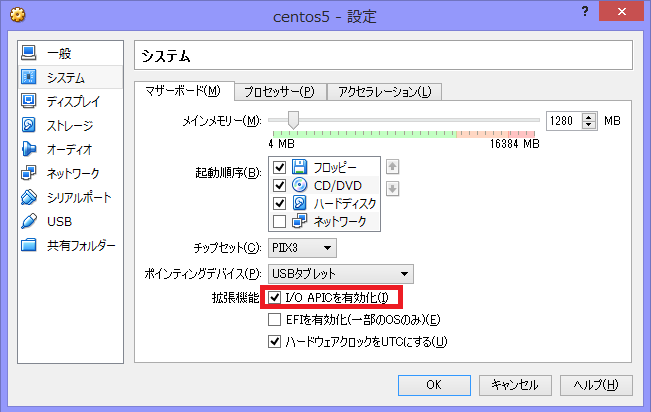The image size is (651, 412).
Task: Click the hard disk icon in boot order
Action: [299, 203]
